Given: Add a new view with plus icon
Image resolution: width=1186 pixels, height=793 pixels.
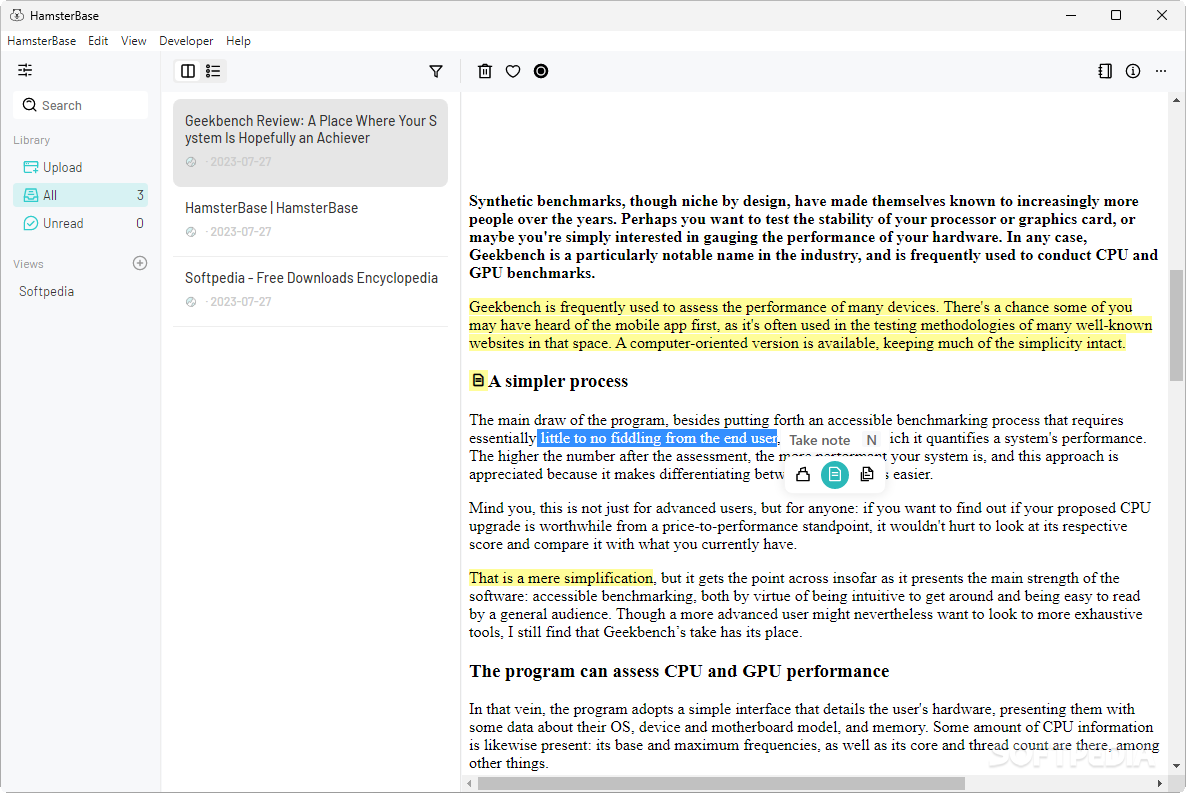Looking at the screenshot, I should 140,263.
